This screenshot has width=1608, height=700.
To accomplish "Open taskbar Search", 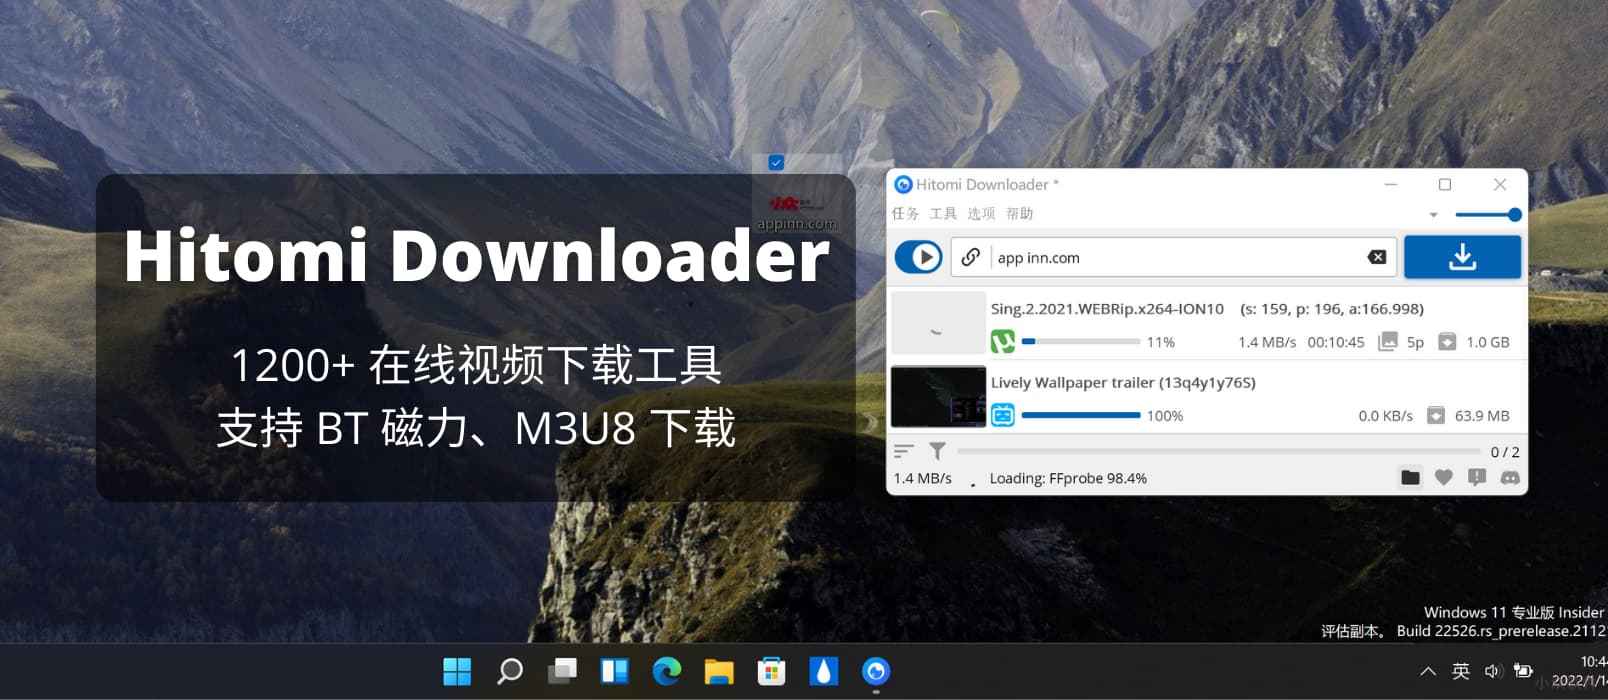I will click(x=509, y=671).
